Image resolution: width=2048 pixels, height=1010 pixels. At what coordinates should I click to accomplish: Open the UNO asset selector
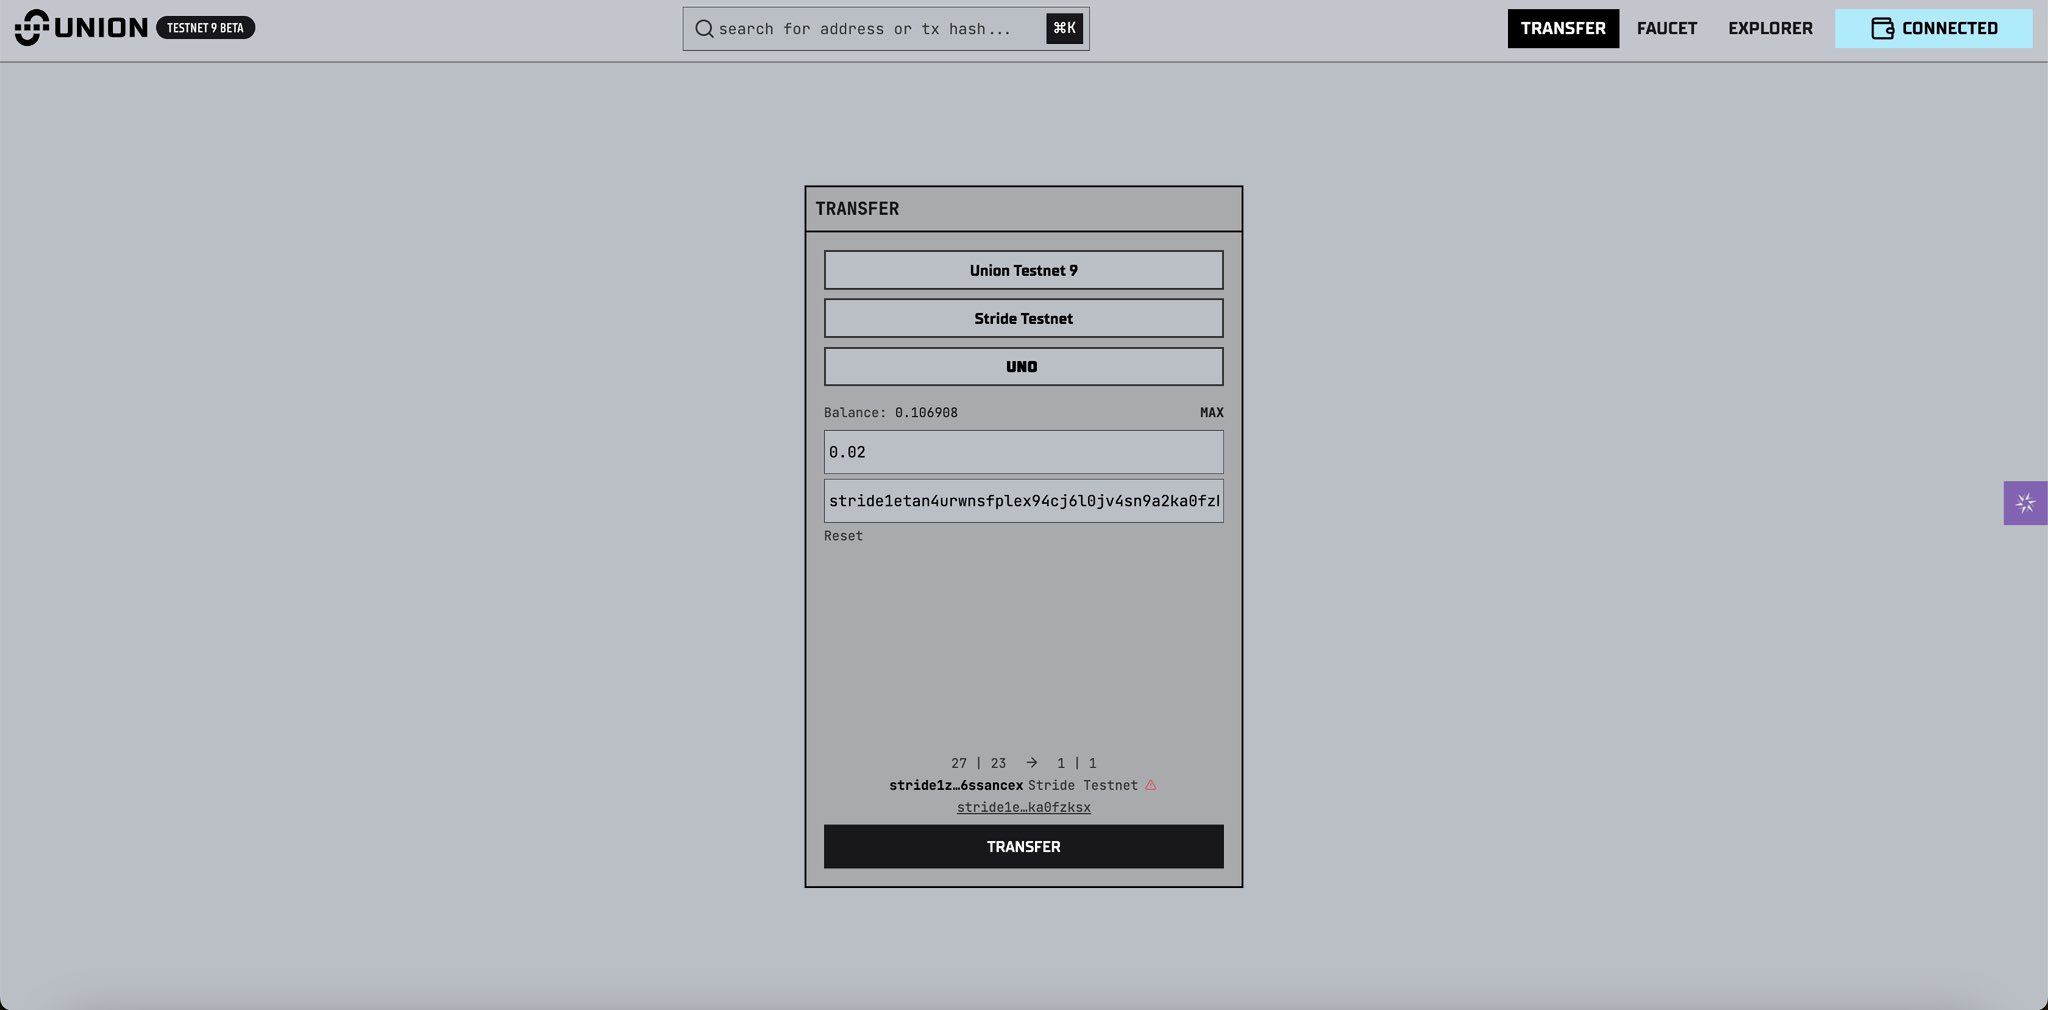(1023, 366)
